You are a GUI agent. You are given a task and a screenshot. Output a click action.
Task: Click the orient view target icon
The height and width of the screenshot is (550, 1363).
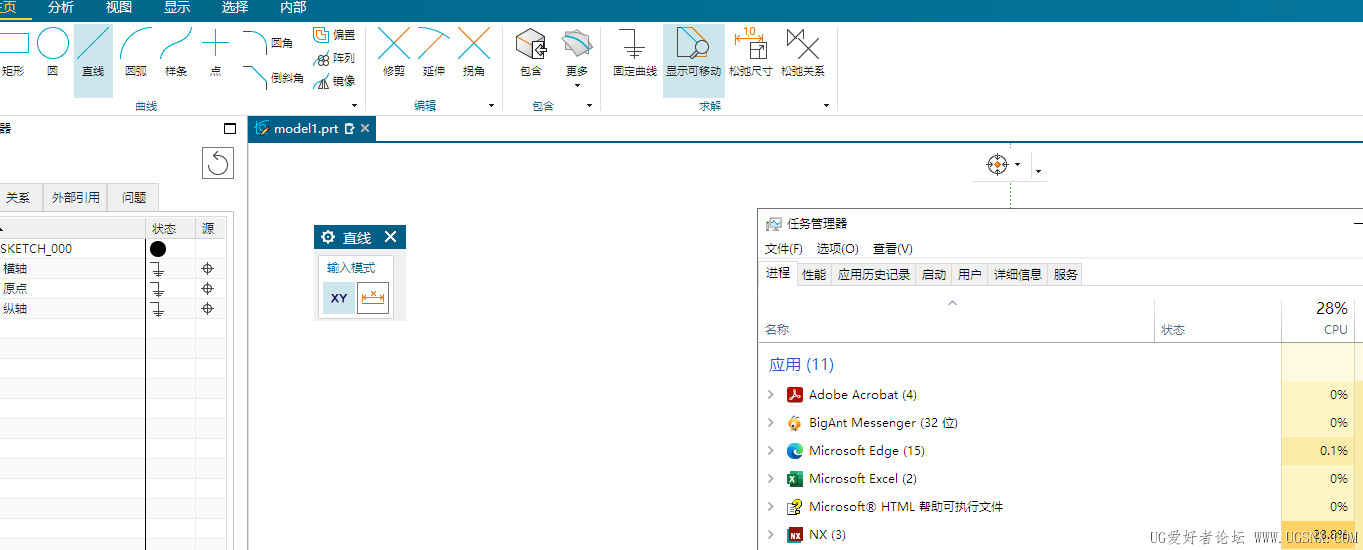tap(997, 165)
